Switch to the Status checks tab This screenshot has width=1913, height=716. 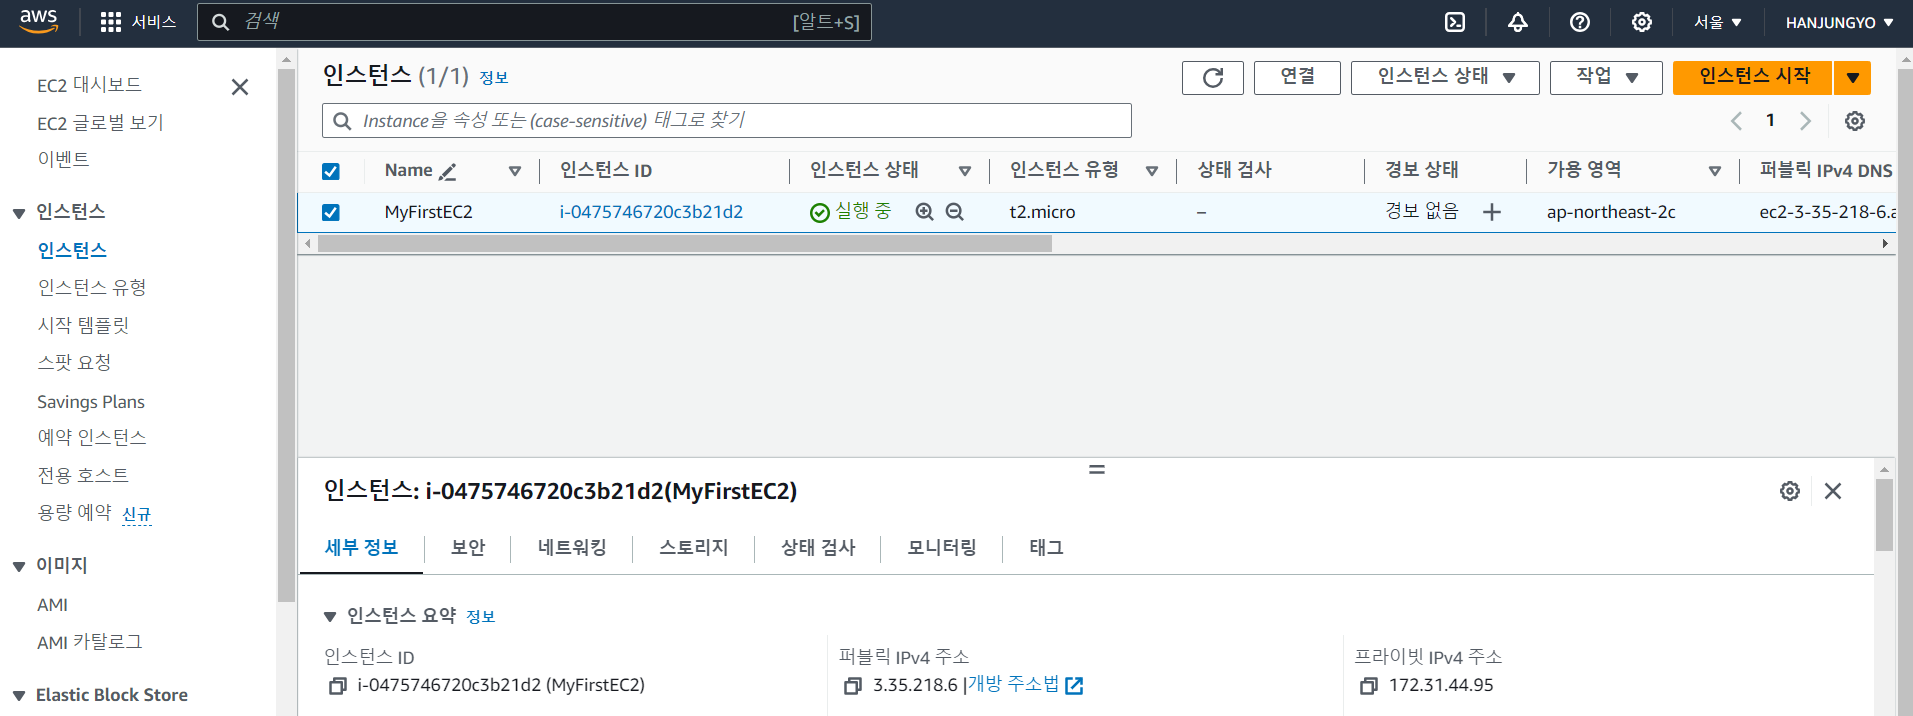pyautogui.click(x=818, y=548)
